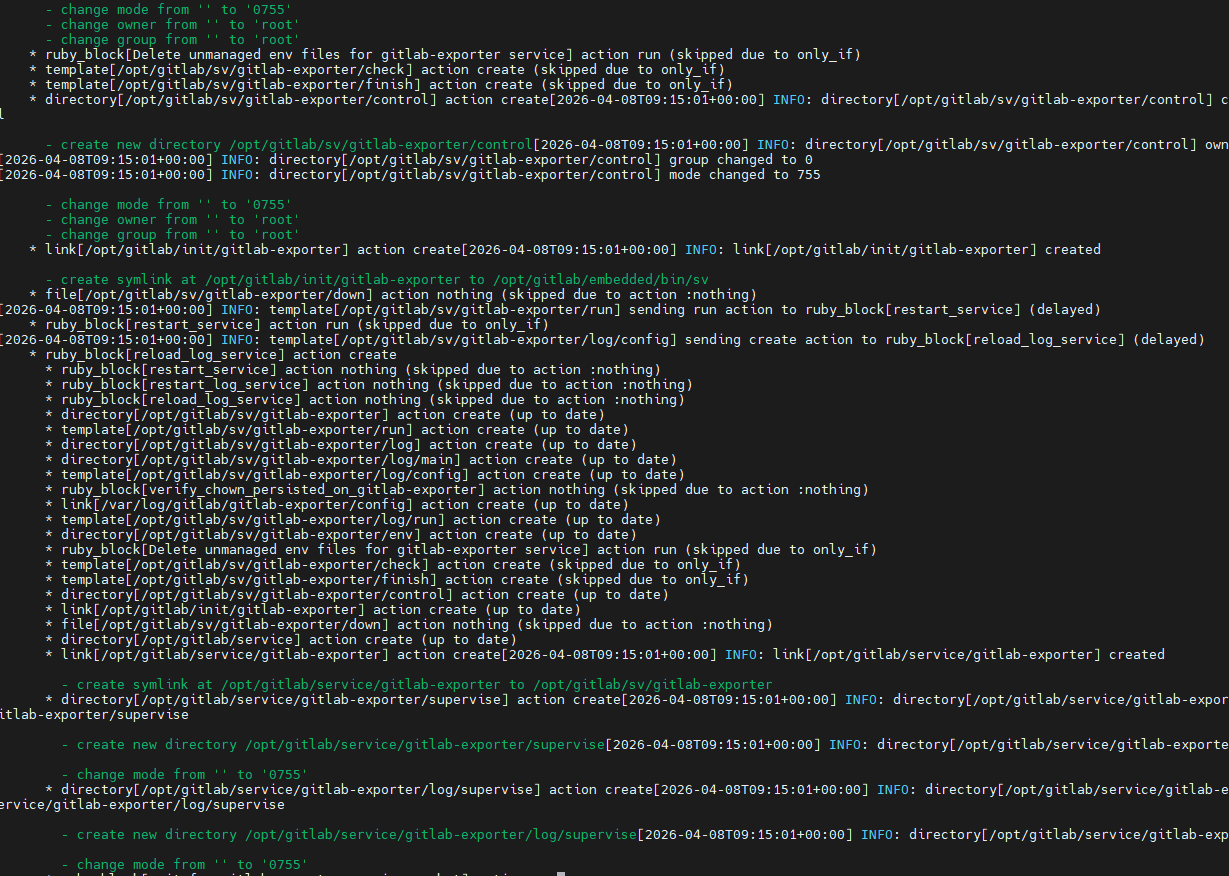Click "directory[/opt/gitlab/sv/gitlab-exporter] action create (up to date)"
Viewport: 1229px width, 876px height.
pos(333,414)
